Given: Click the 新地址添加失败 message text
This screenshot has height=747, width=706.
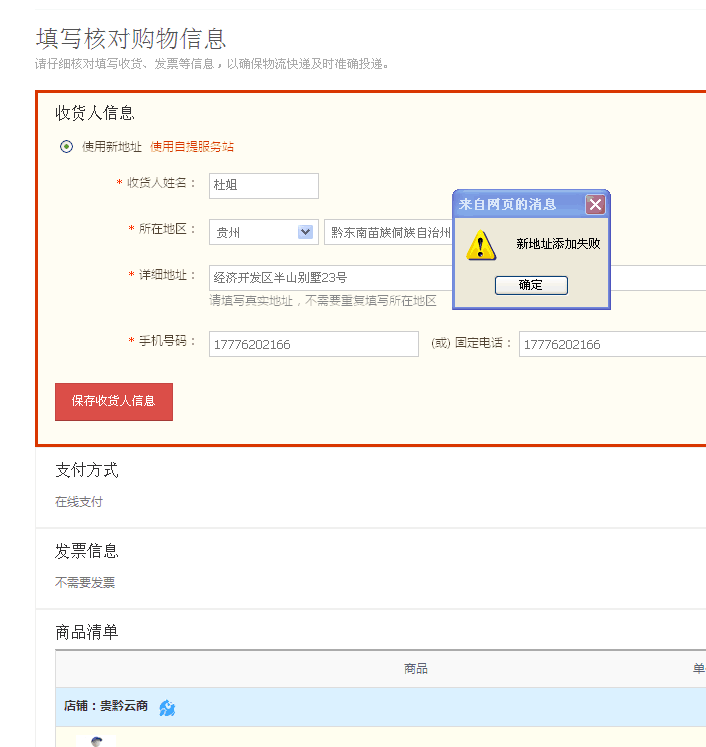Looking at the screenshot, I should [x=558, y=244].
